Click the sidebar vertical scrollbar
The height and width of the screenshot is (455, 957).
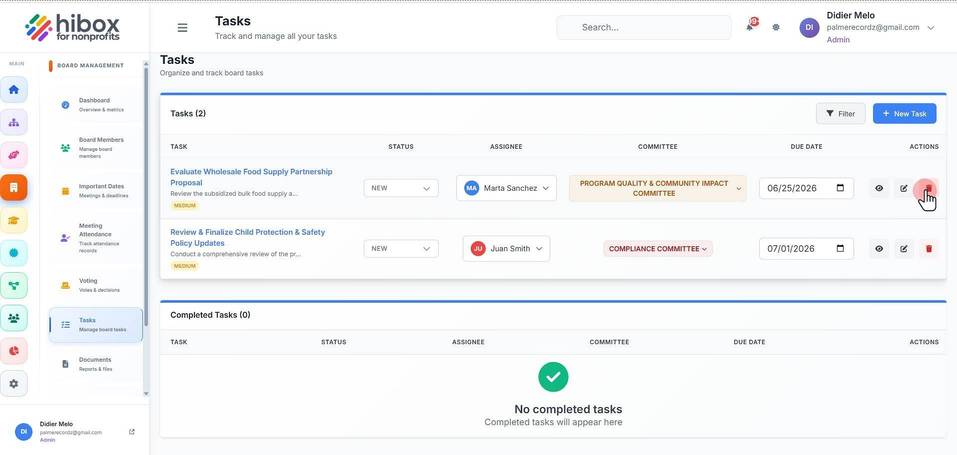[x=146, y=195]
